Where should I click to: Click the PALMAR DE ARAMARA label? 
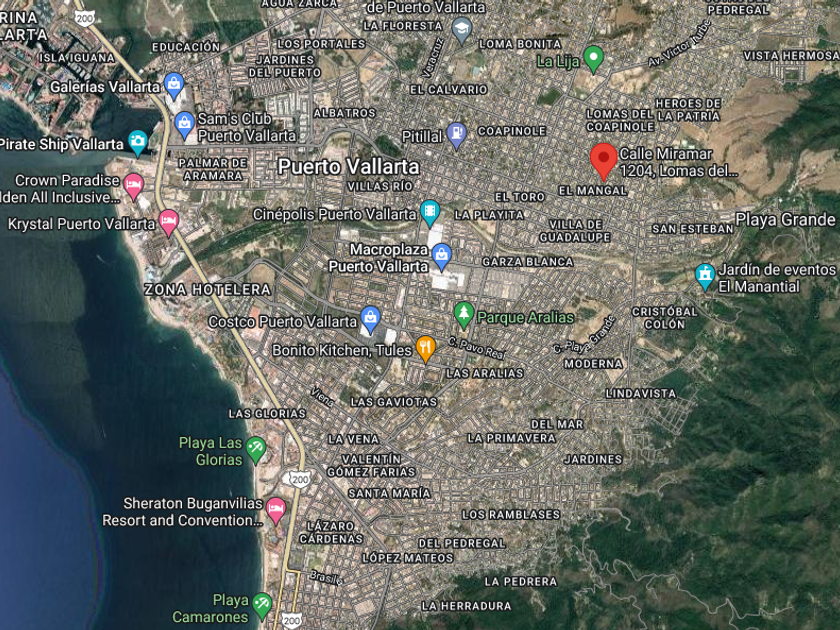coord(213,169)
